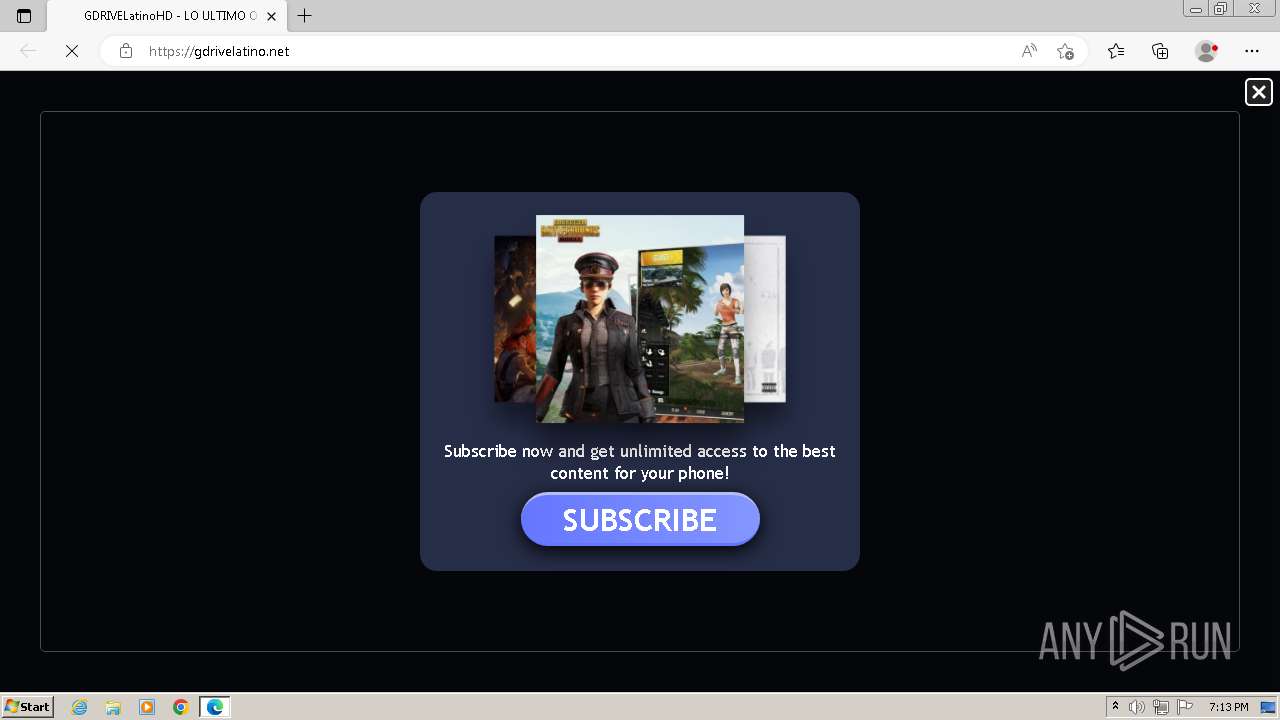
Task: Select the GDRIVELatinoHD tab
Action: [166, 16]
